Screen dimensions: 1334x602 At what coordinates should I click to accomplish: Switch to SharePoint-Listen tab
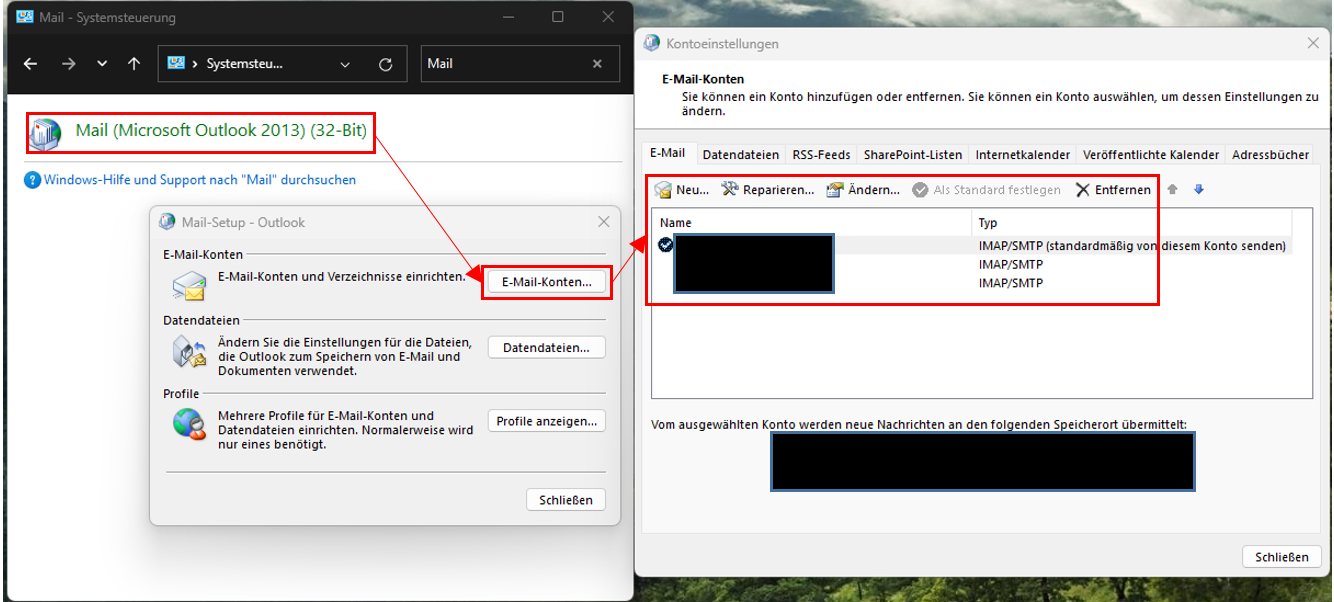(913, 155)
